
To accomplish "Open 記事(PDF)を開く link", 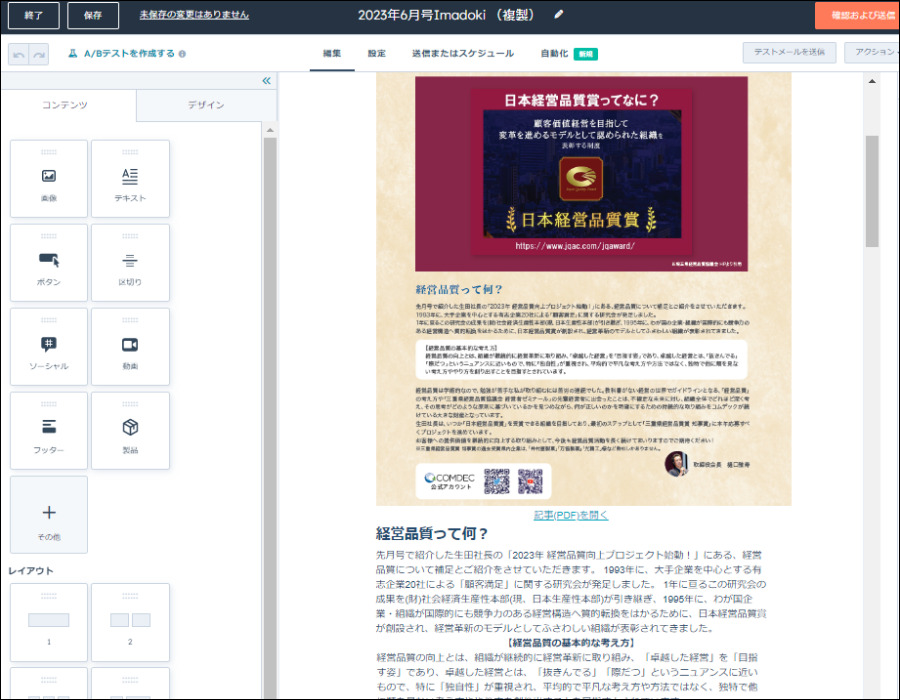I will 571,515.
